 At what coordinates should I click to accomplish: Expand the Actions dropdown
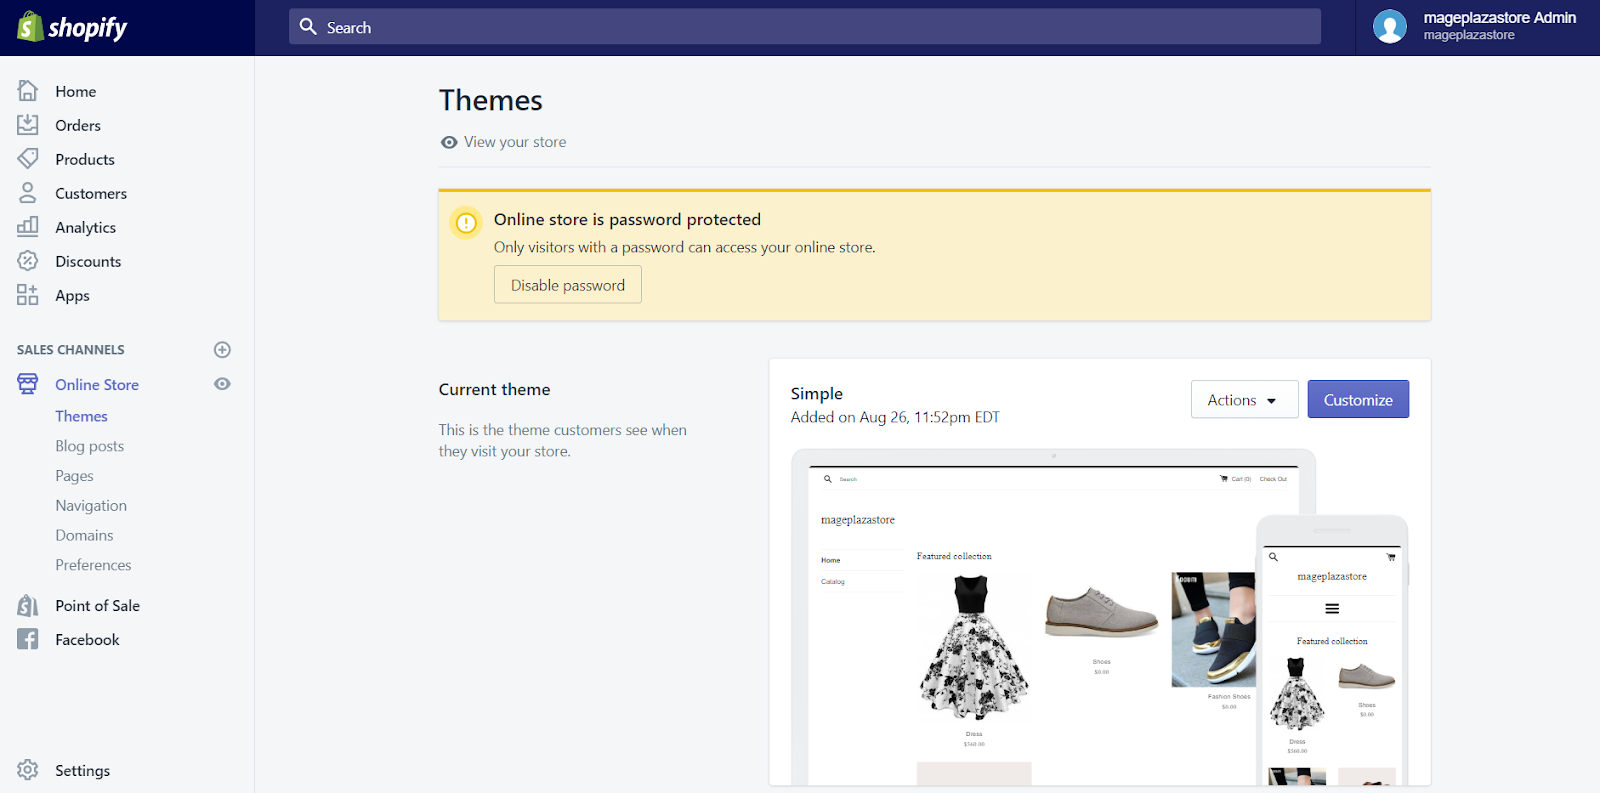[1244, 400]
